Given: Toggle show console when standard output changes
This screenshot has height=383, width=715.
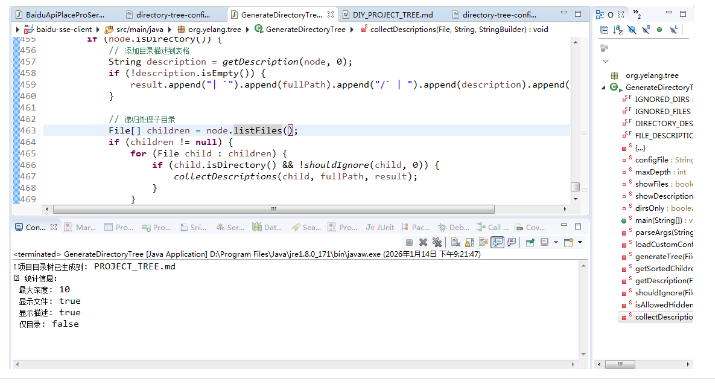Looking at the screenshot, I should point(497,243).
